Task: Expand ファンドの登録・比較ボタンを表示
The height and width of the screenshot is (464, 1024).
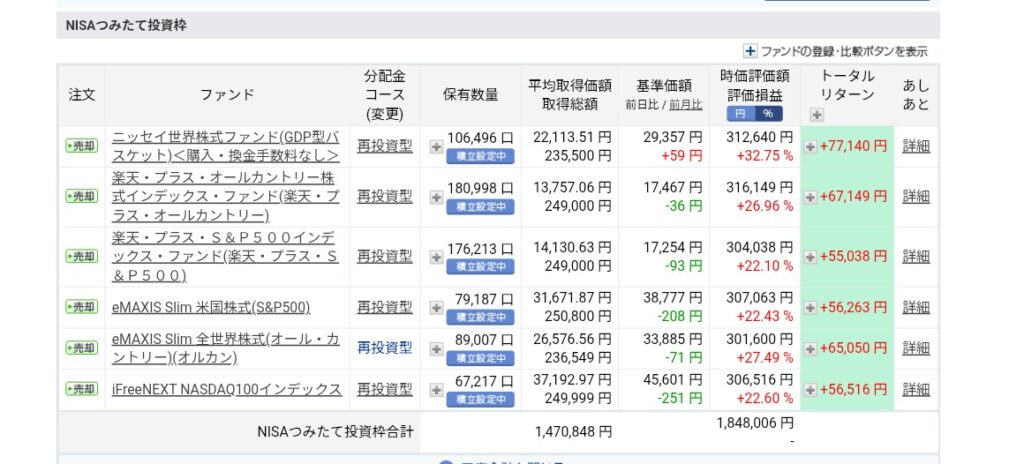Action: pos(750,51)
